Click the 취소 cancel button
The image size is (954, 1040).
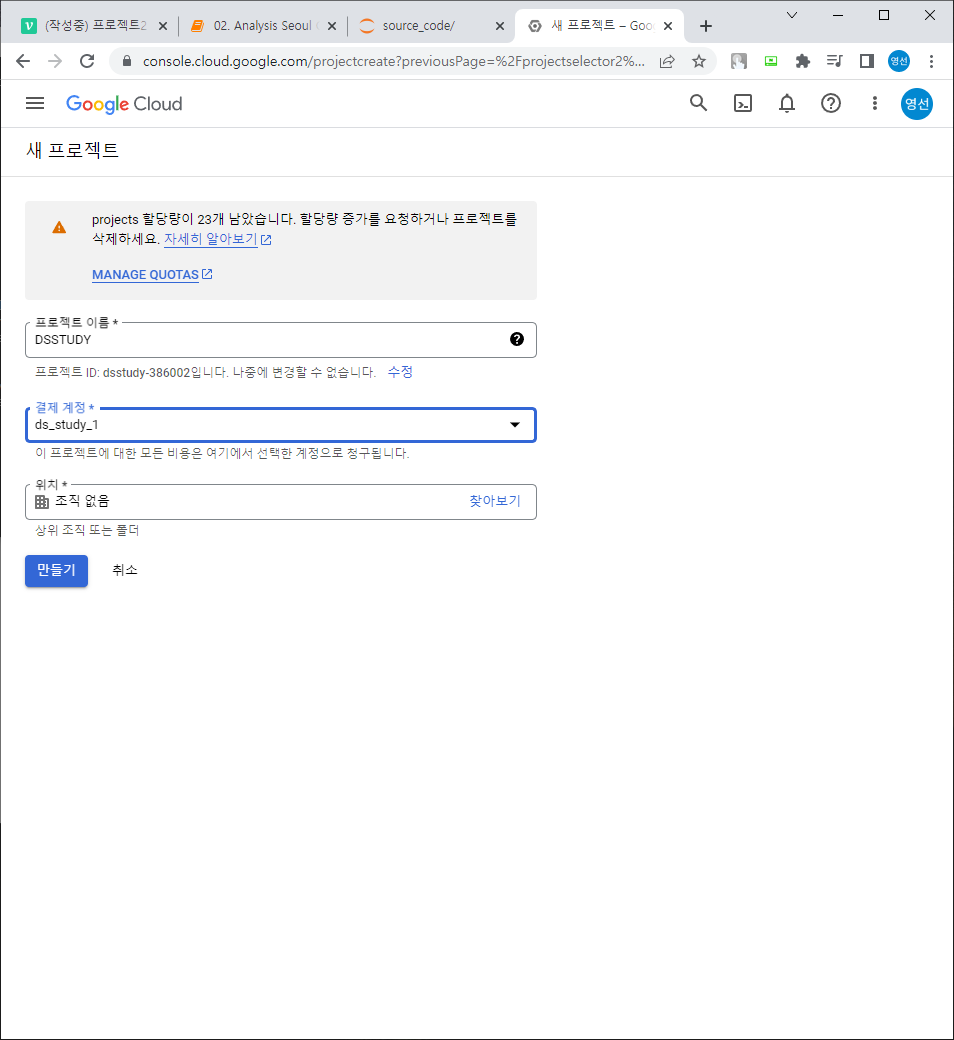[x=125, y=570]
